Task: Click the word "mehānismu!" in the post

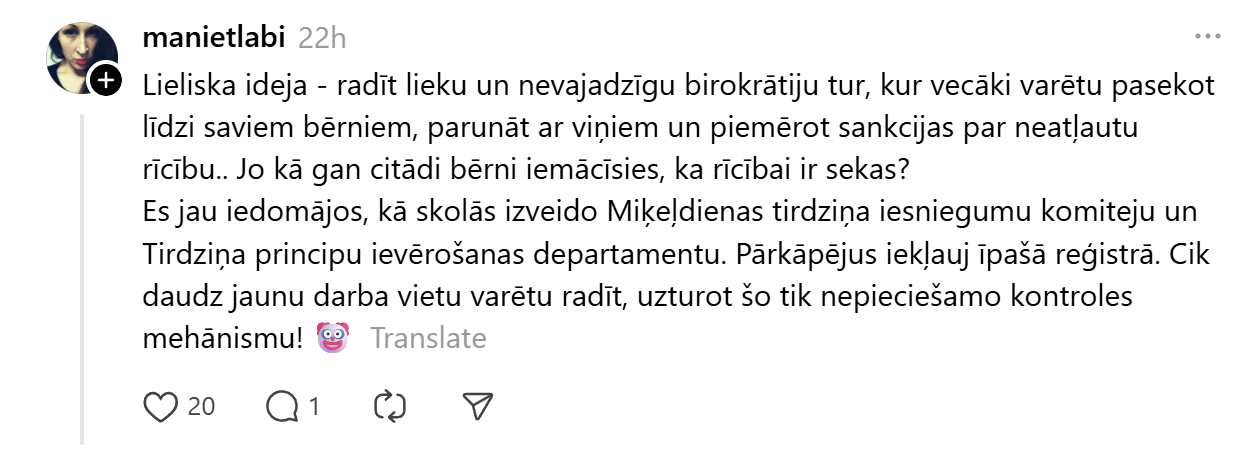Action: coord(222,339)
